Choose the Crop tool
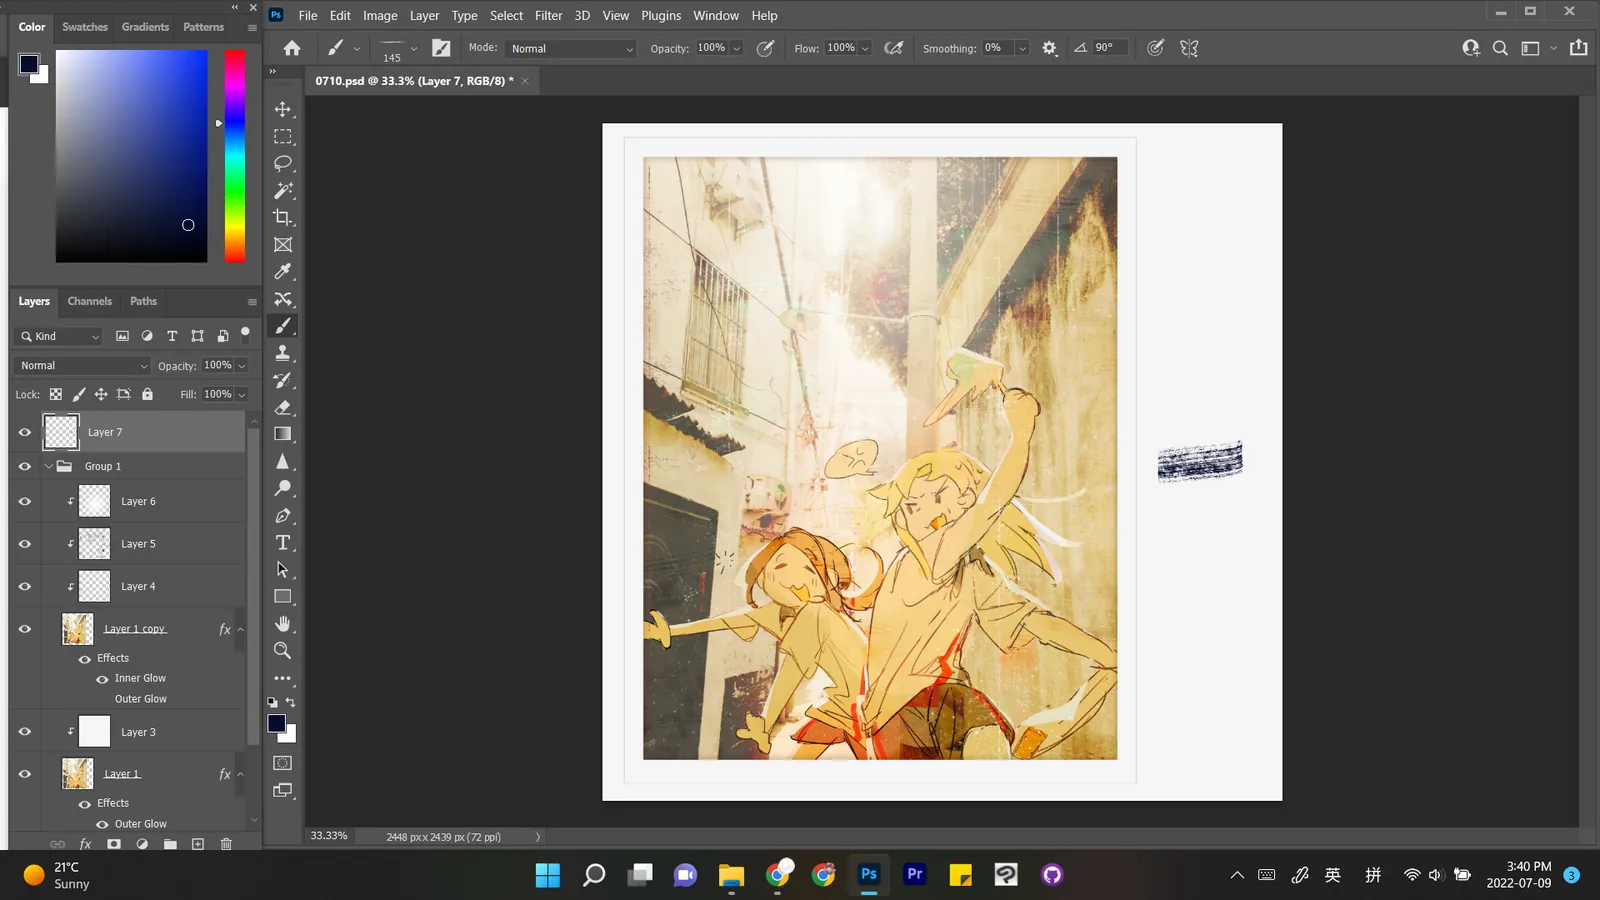The width and height of the screenshot is (1600, 900). click(283, 217)
